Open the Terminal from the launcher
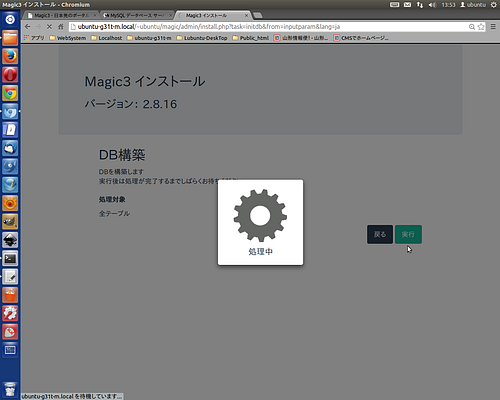500x400 pixels. click(x=10, y=258)
